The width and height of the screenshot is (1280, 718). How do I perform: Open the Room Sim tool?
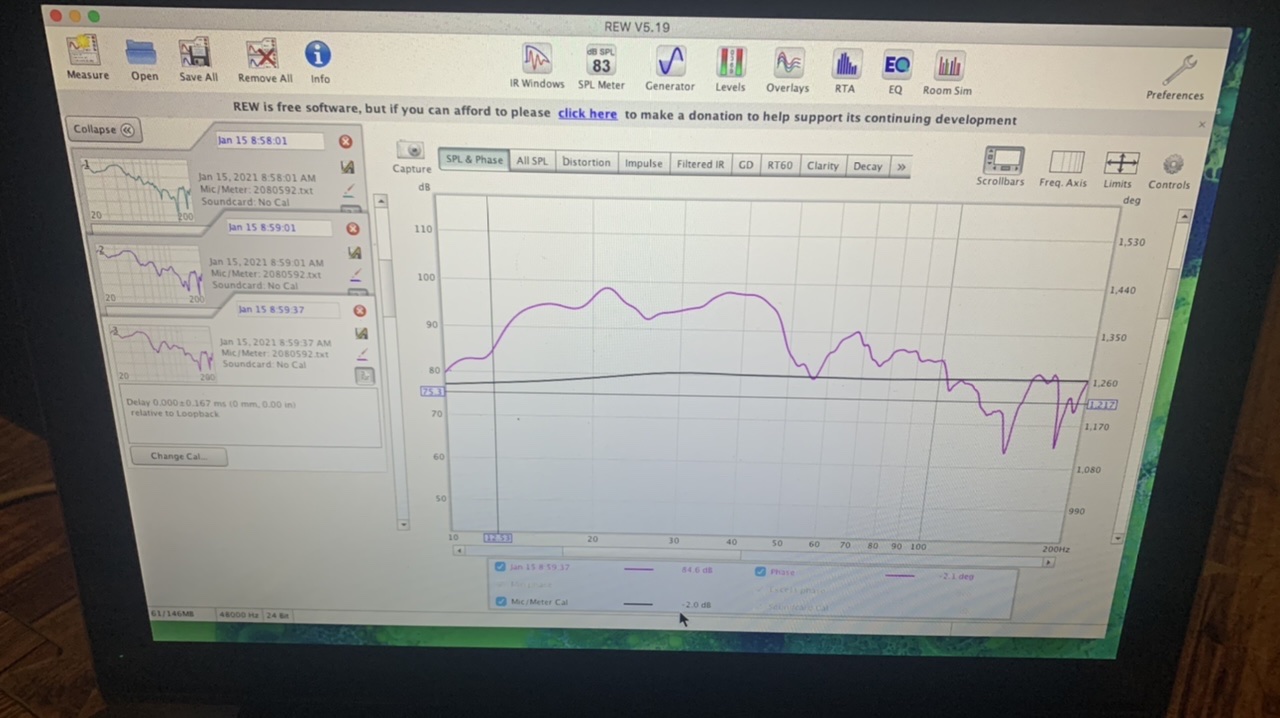(x=947, y=70)
